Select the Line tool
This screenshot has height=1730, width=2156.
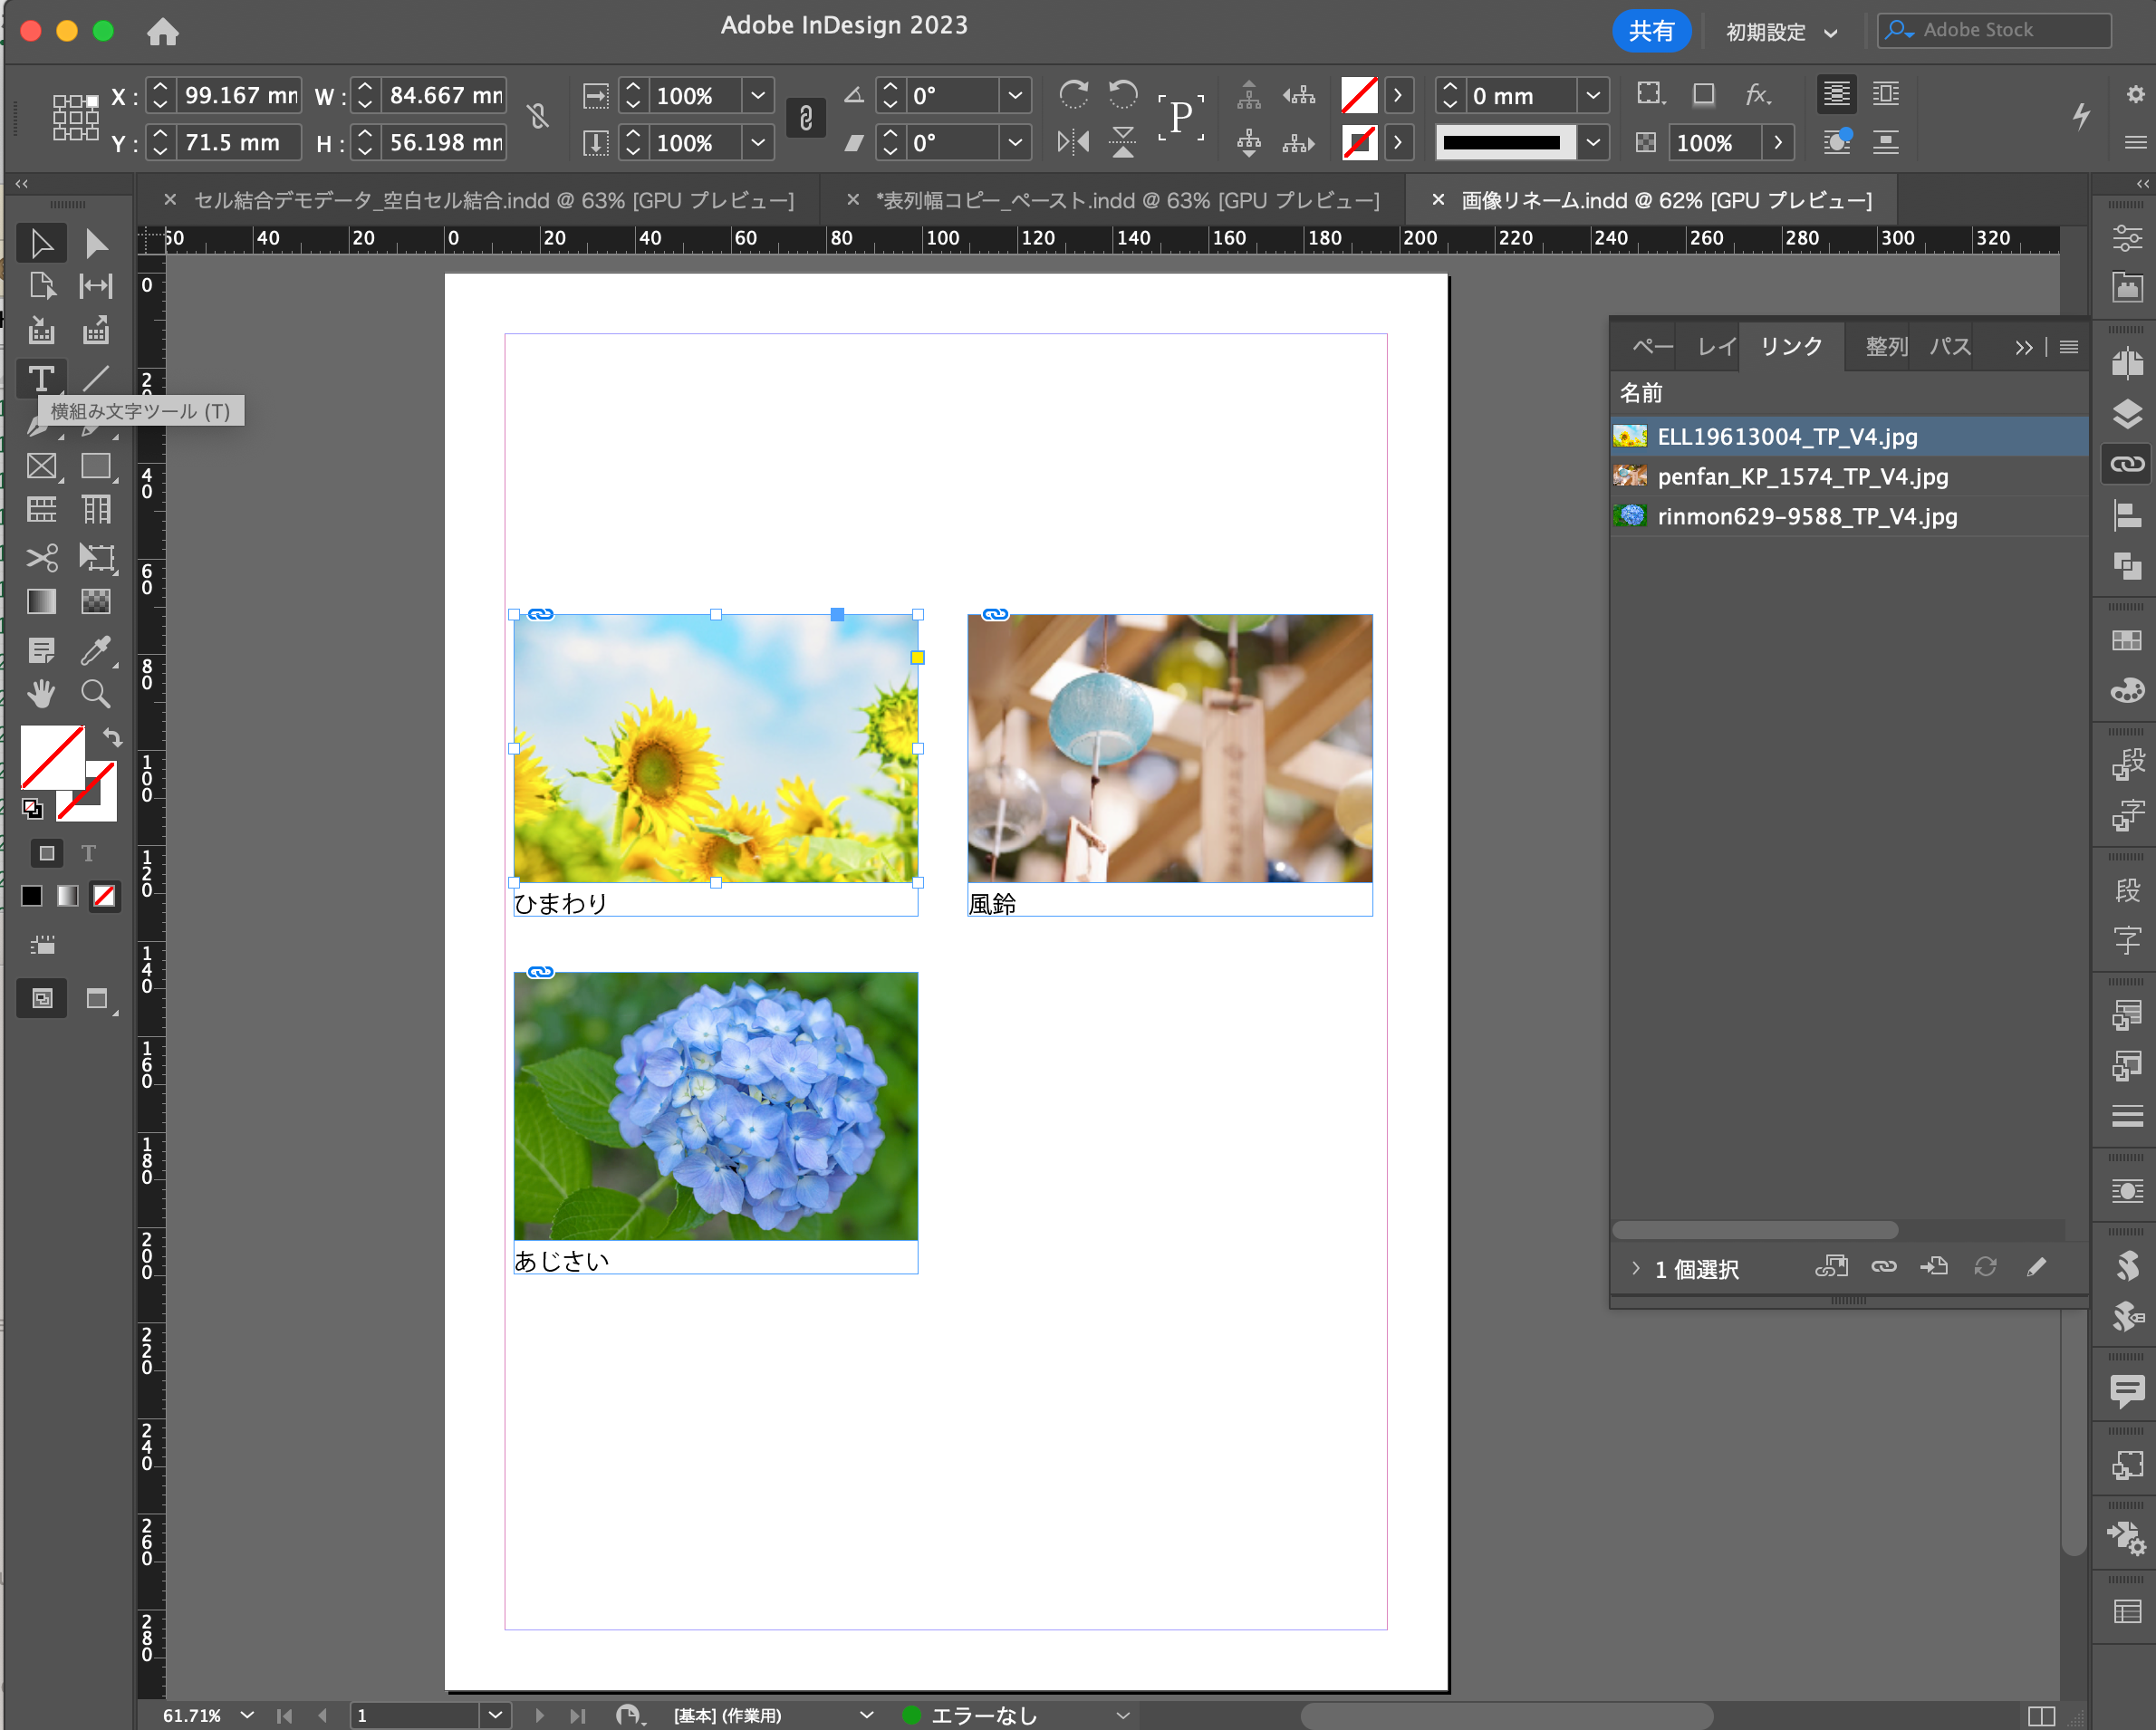96,379
